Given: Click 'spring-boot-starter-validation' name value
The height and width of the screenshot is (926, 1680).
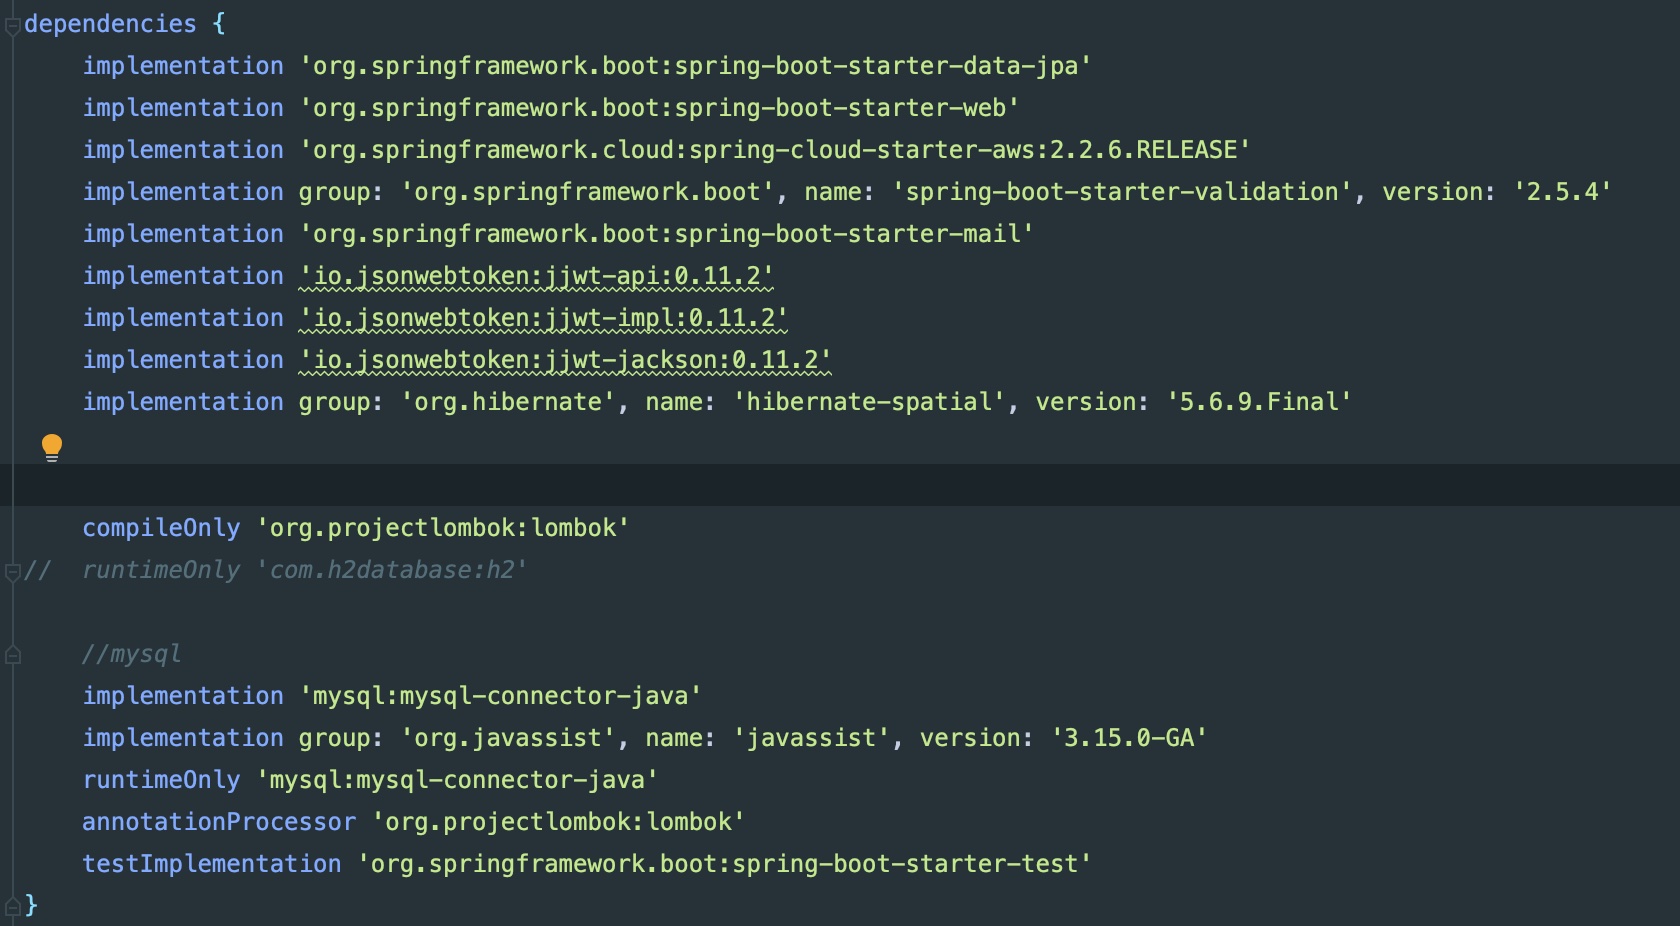Looking at the screenshot, I should coord(1121,192).
